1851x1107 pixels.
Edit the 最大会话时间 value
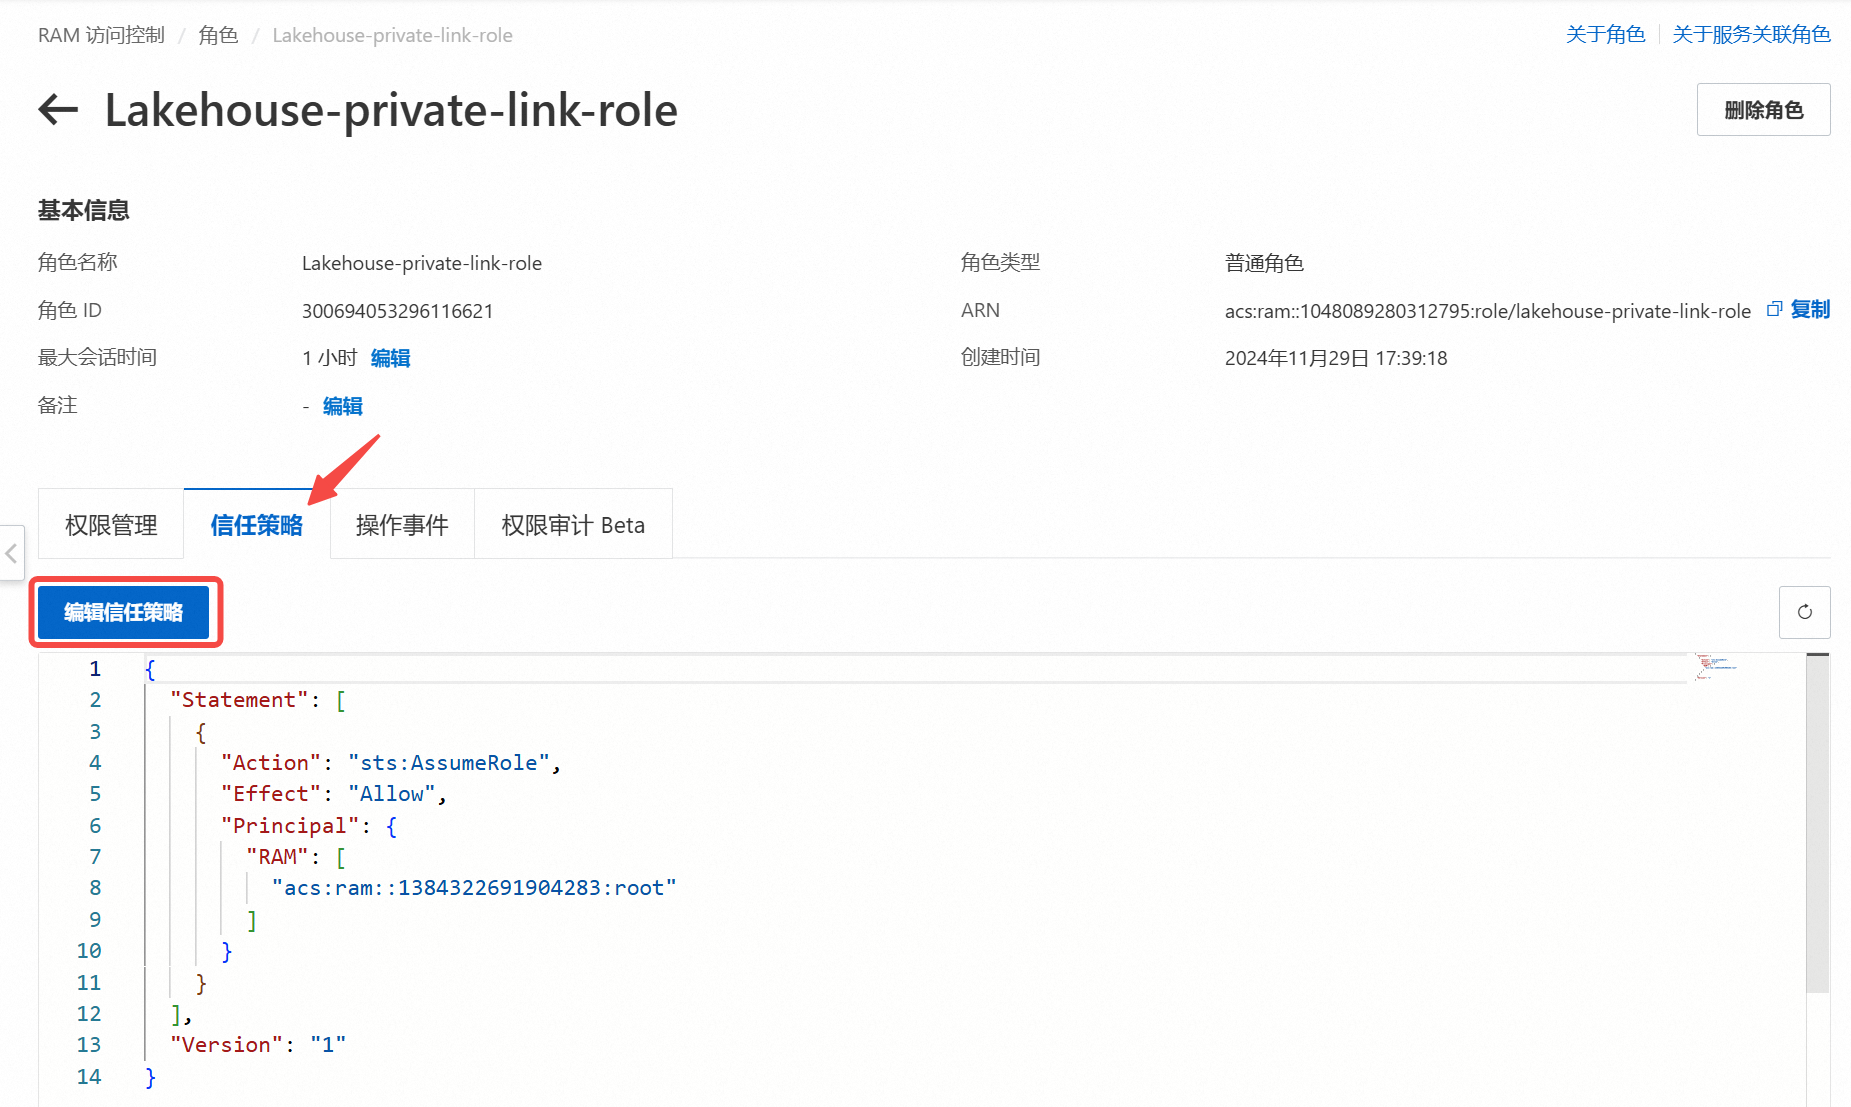(x=390, y=358)
